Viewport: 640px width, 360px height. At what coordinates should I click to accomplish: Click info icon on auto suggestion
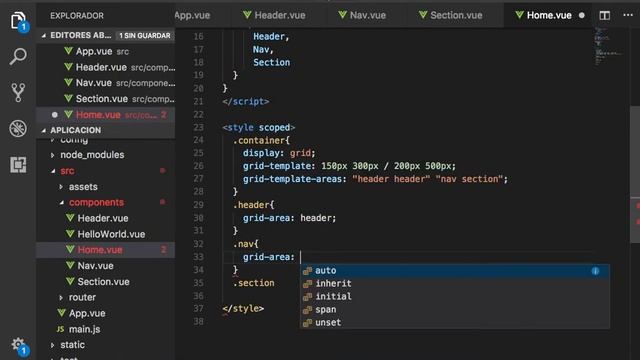(x=595, y=271)
